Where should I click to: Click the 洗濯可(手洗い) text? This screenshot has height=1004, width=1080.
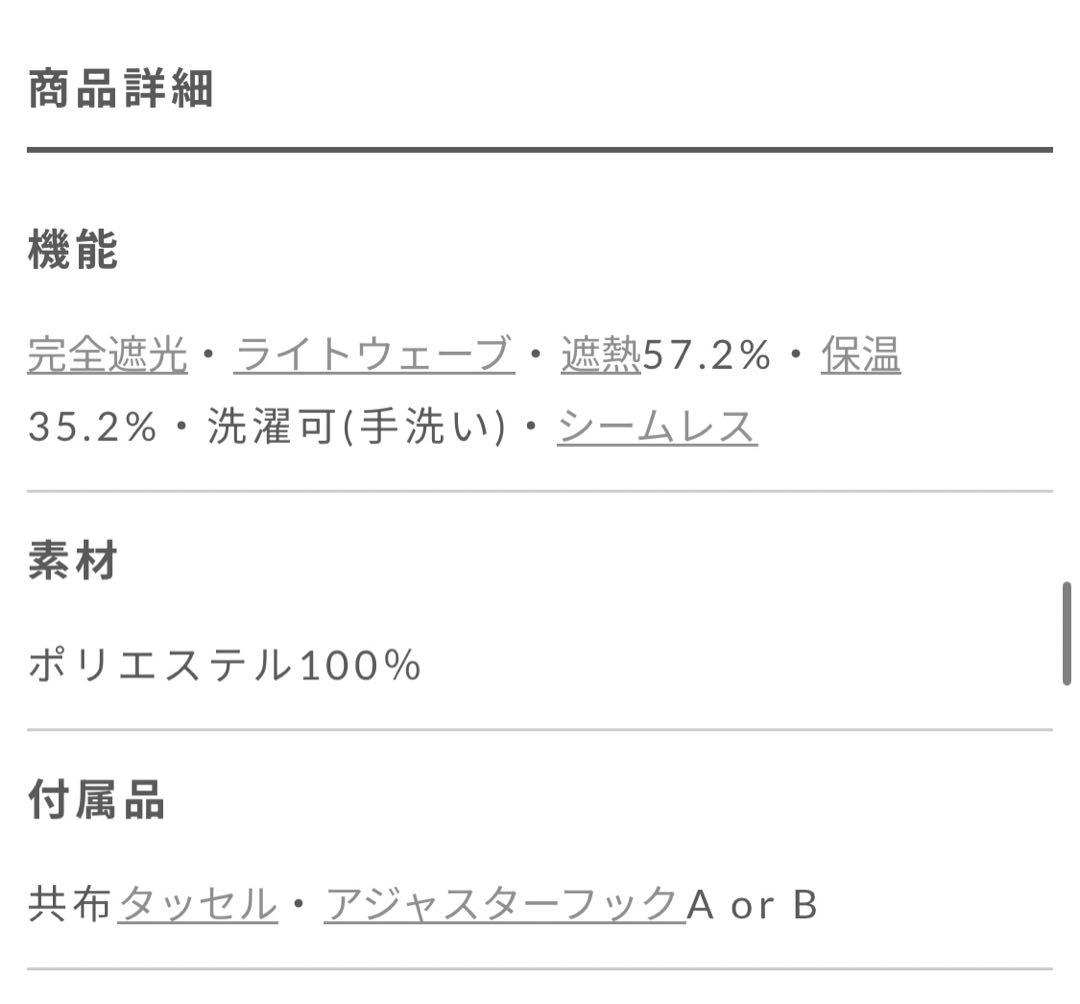356,428
